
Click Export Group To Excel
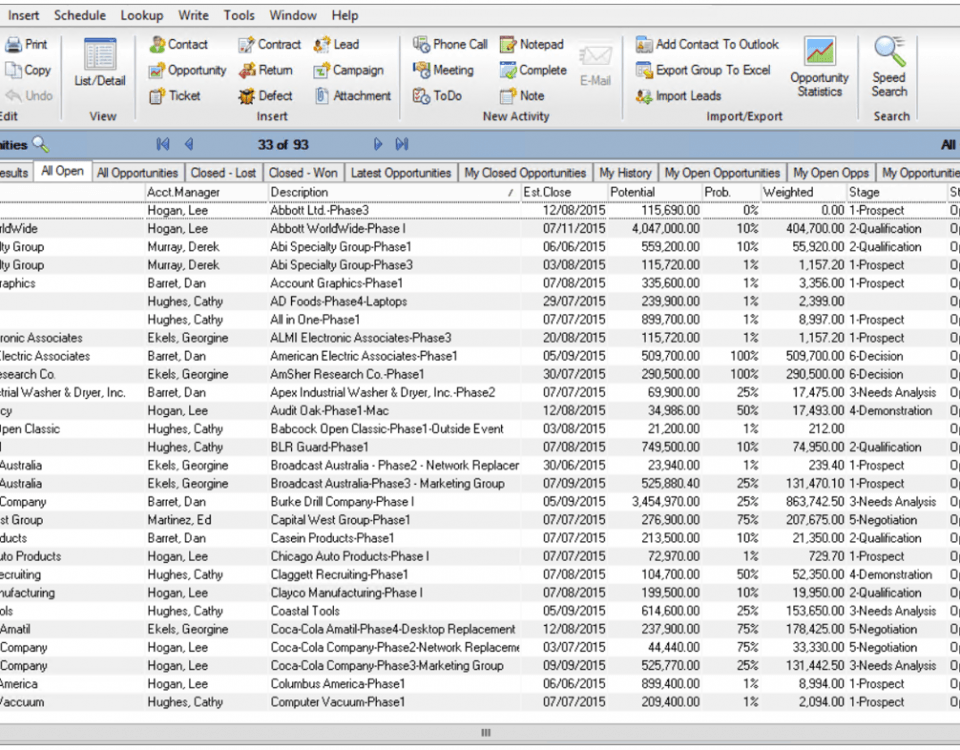703,70
